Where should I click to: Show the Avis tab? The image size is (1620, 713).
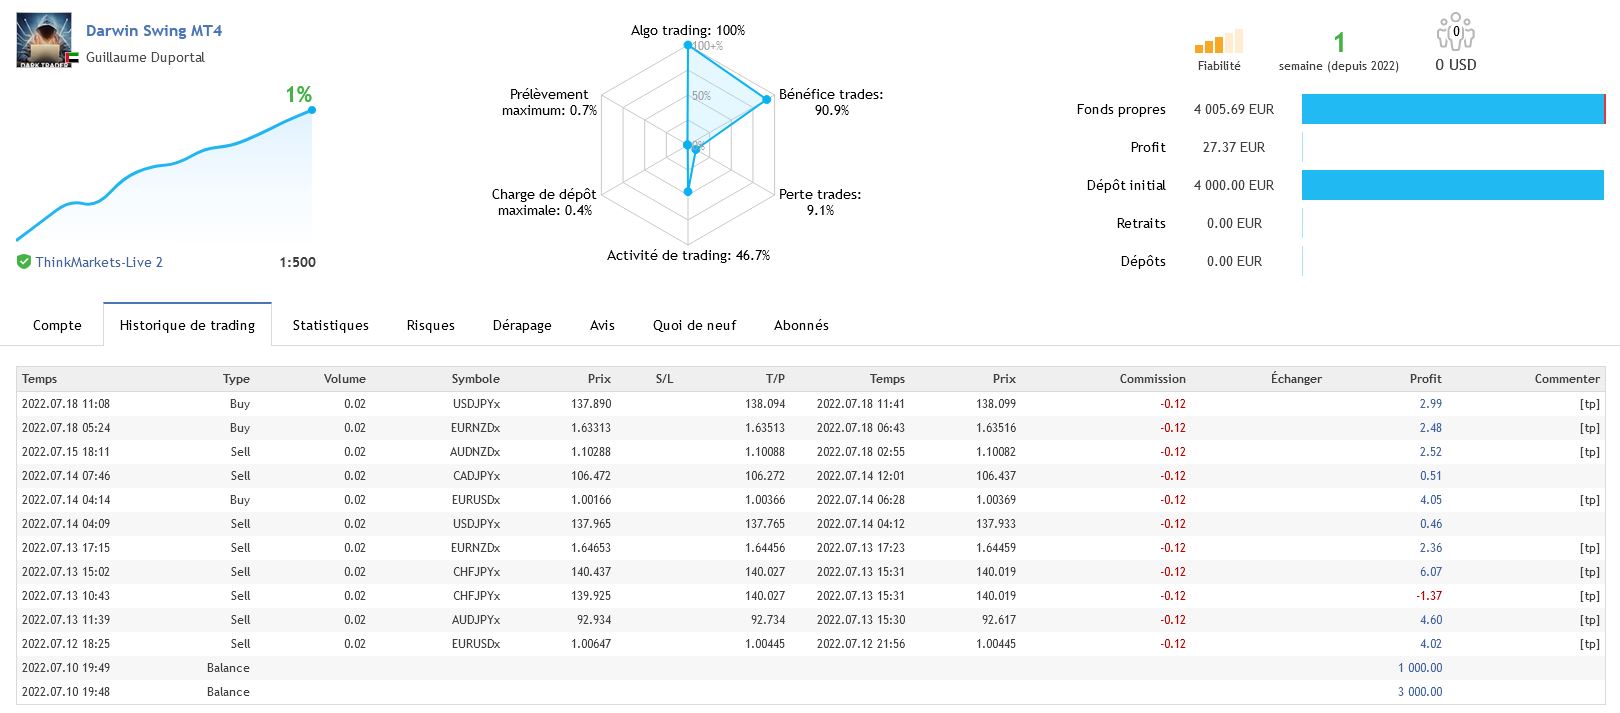(x=602, y=325)
